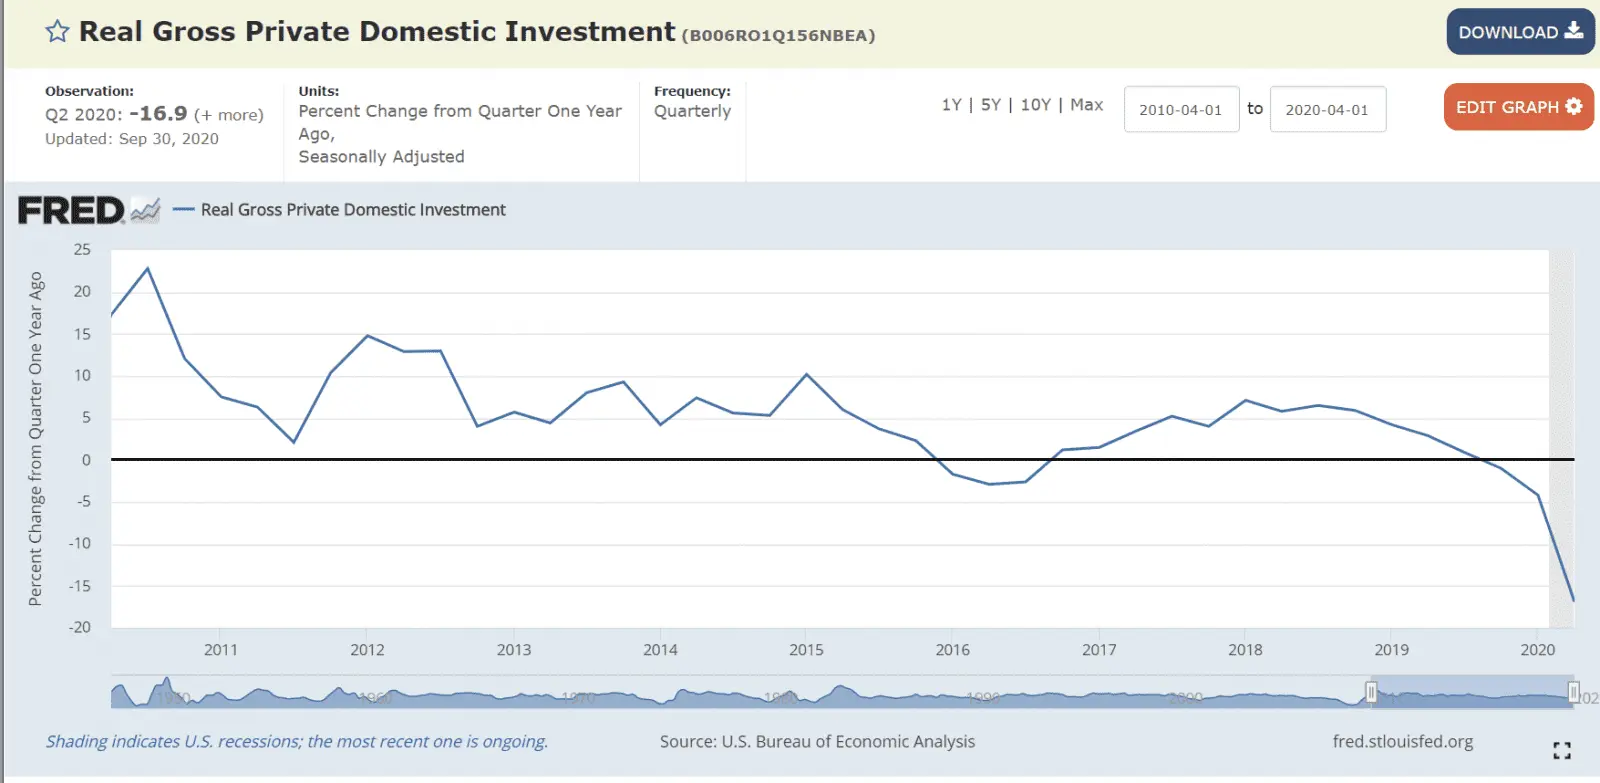Click the Source: U.S. Bureau of Economic Analysis text
Screen dimensions: 1600x783
(x=817, y=741)
